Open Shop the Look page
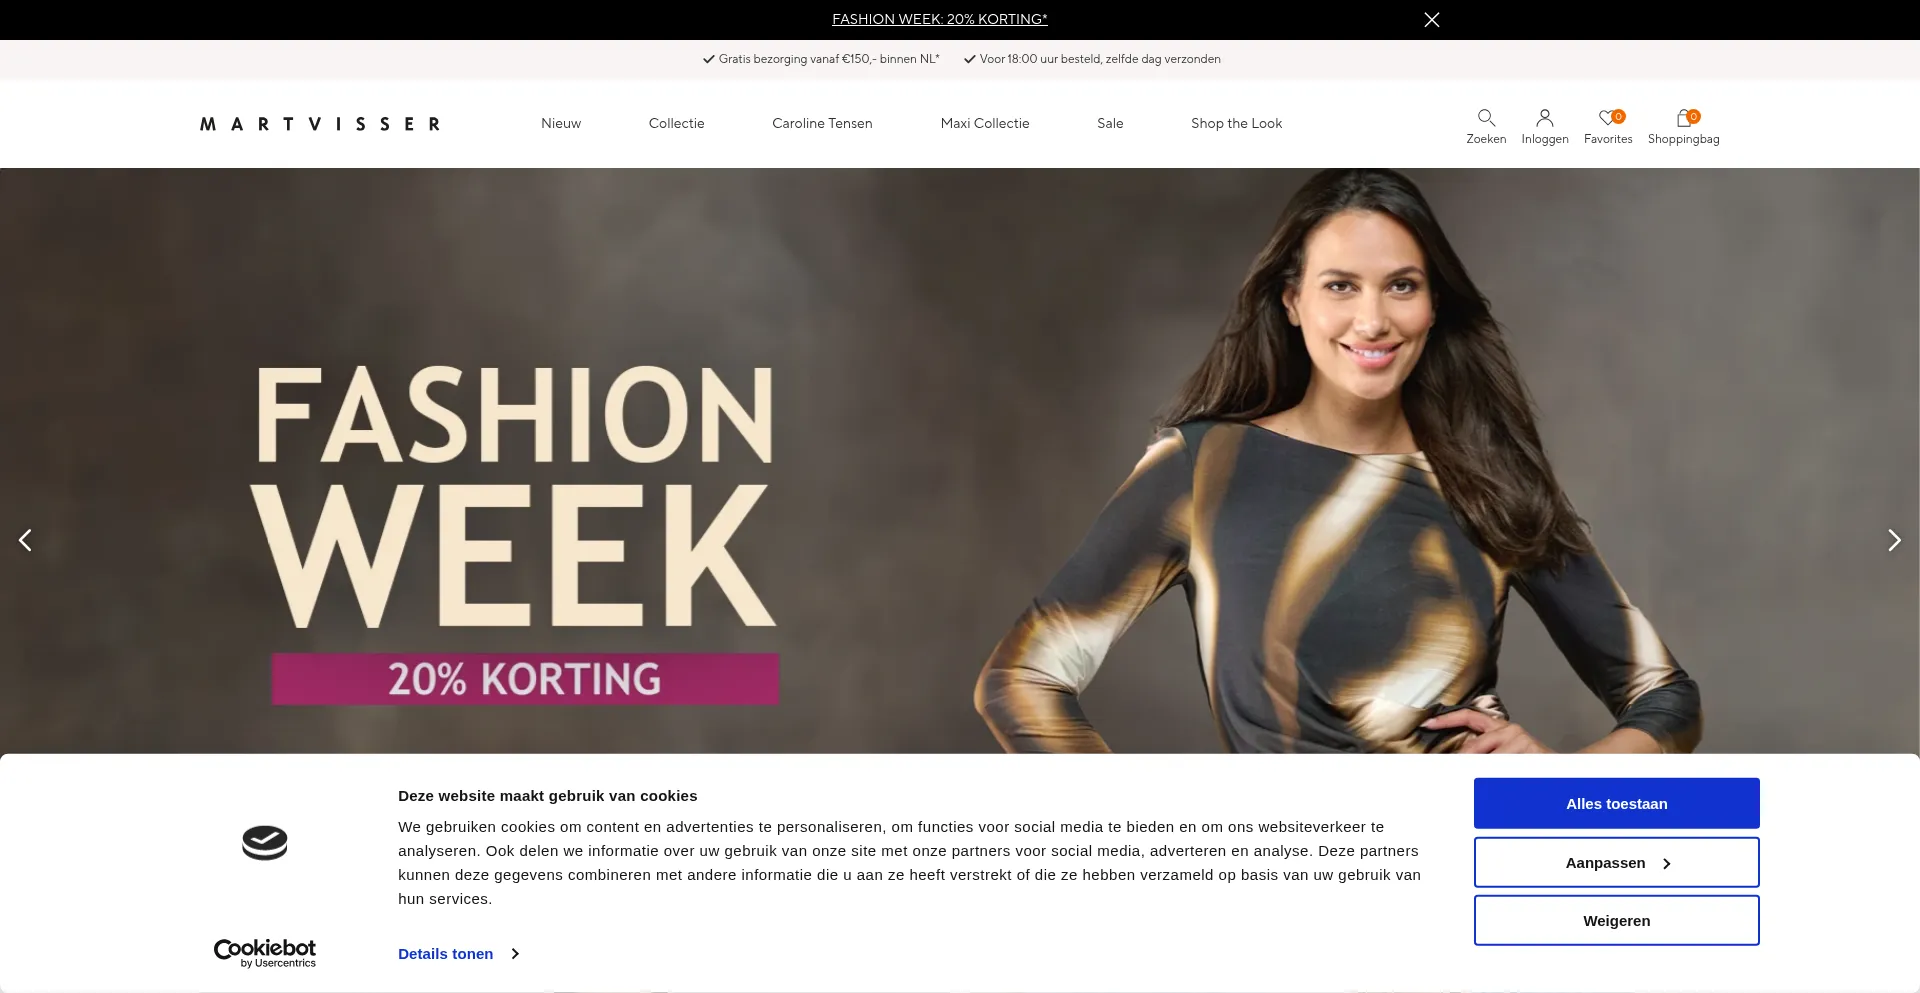The height and width of the screenshot is (993, 1920). (1236, 123)
